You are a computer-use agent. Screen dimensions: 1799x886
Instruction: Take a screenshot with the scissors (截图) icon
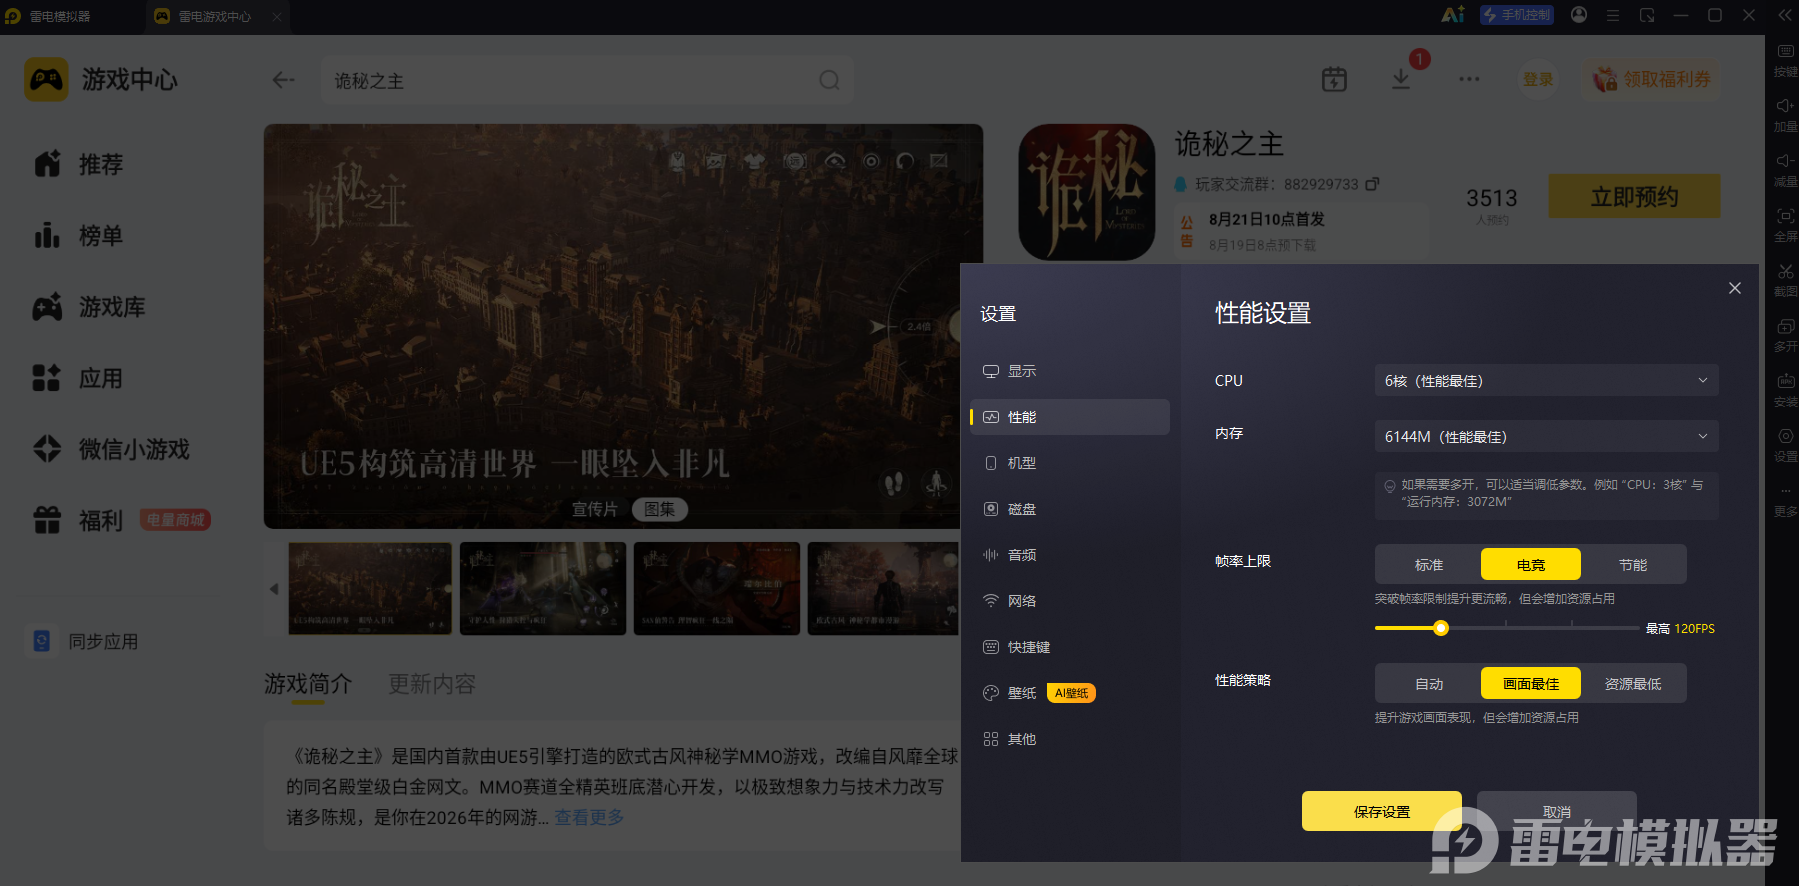click(x=1785, y=279)
